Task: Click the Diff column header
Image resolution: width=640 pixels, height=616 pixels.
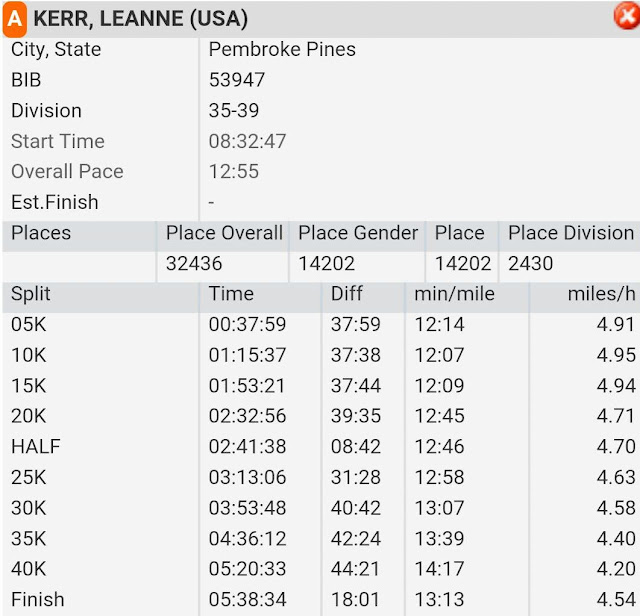Action: pyautogui.click(x=347, y=294)
